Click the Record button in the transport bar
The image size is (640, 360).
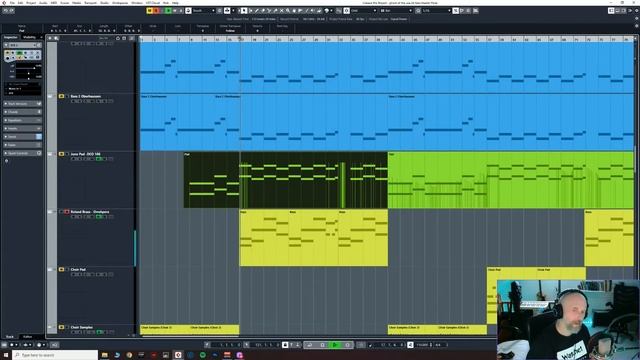(x=347, y=345)
